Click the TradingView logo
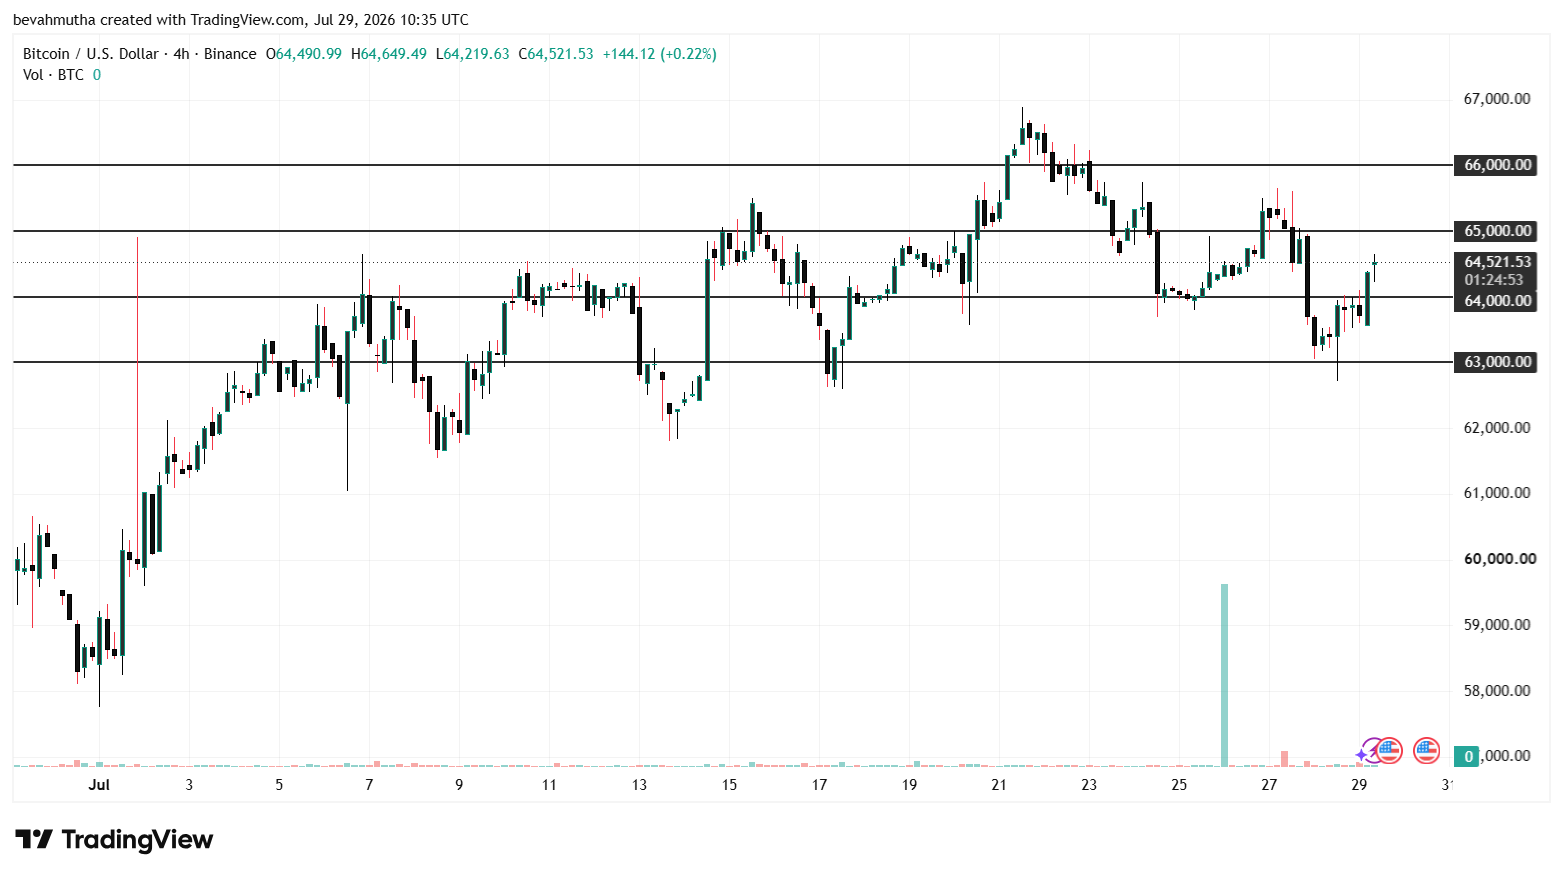Screen dimensions: 1563x877 point(114,839)
